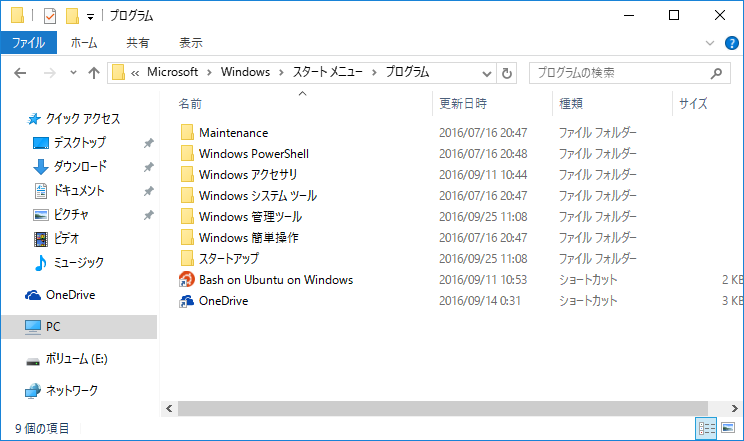
Task: Select ダウンロード in the navigation pane
Action: (80, 167)
